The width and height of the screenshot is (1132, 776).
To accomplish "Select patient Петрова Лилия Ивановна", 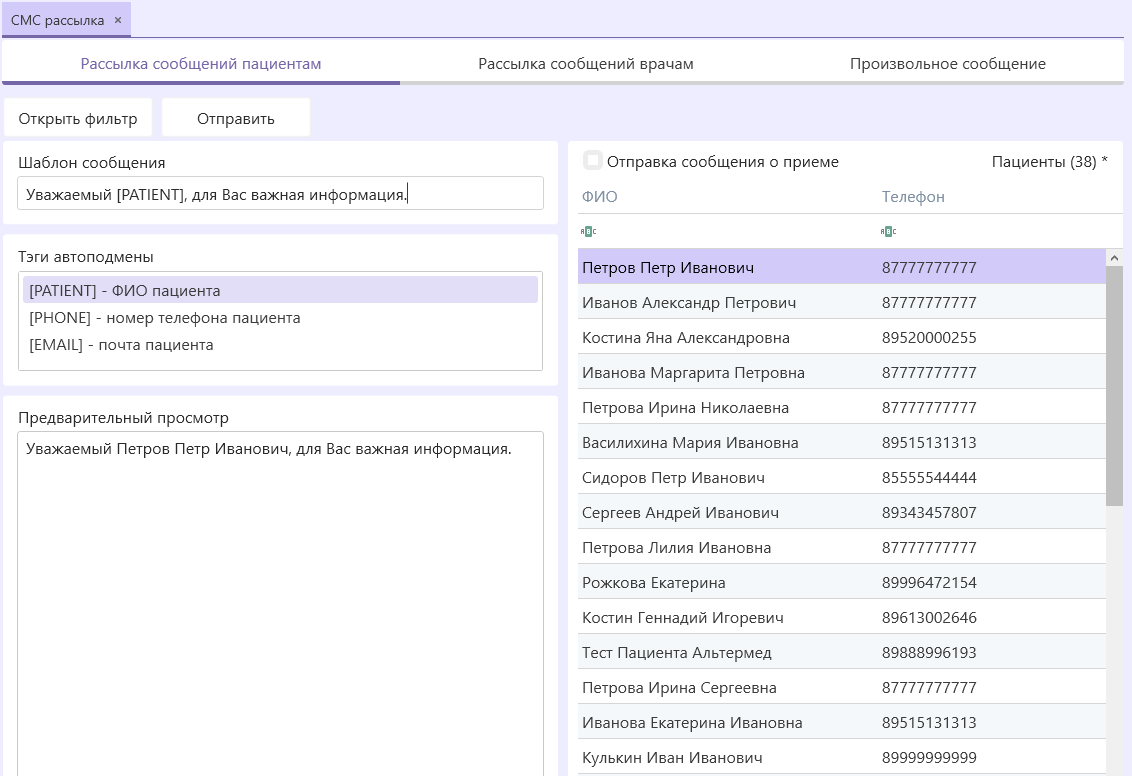I will click(x=842, y=547).
